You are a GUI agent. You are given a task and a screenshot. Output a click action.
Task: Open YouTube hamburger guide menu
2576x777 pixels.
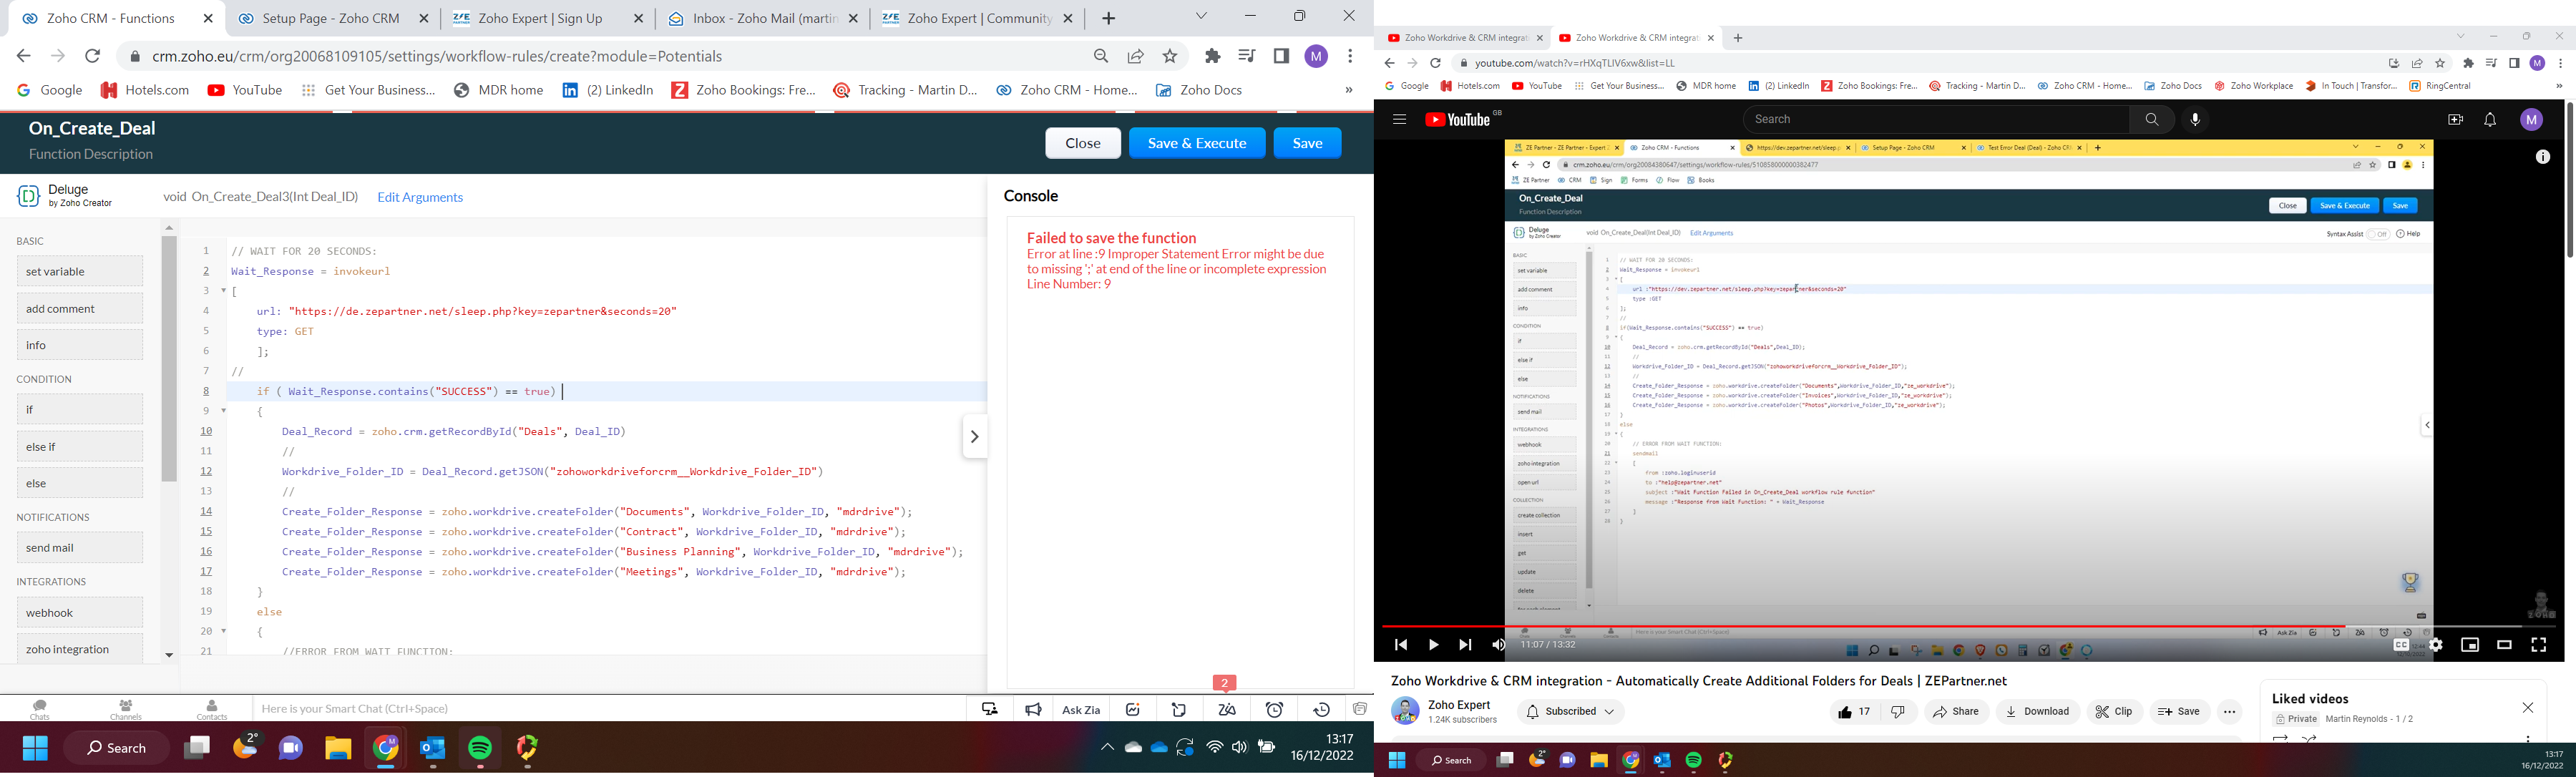coord(1399,120)
